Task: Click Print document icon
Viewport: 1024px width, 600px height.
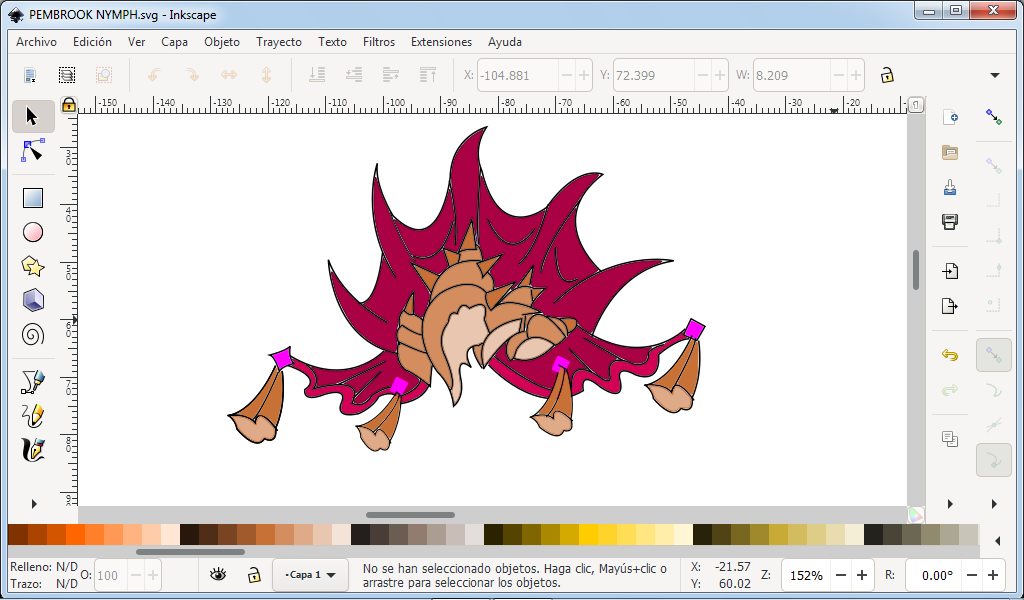Action: click(950, 221)
